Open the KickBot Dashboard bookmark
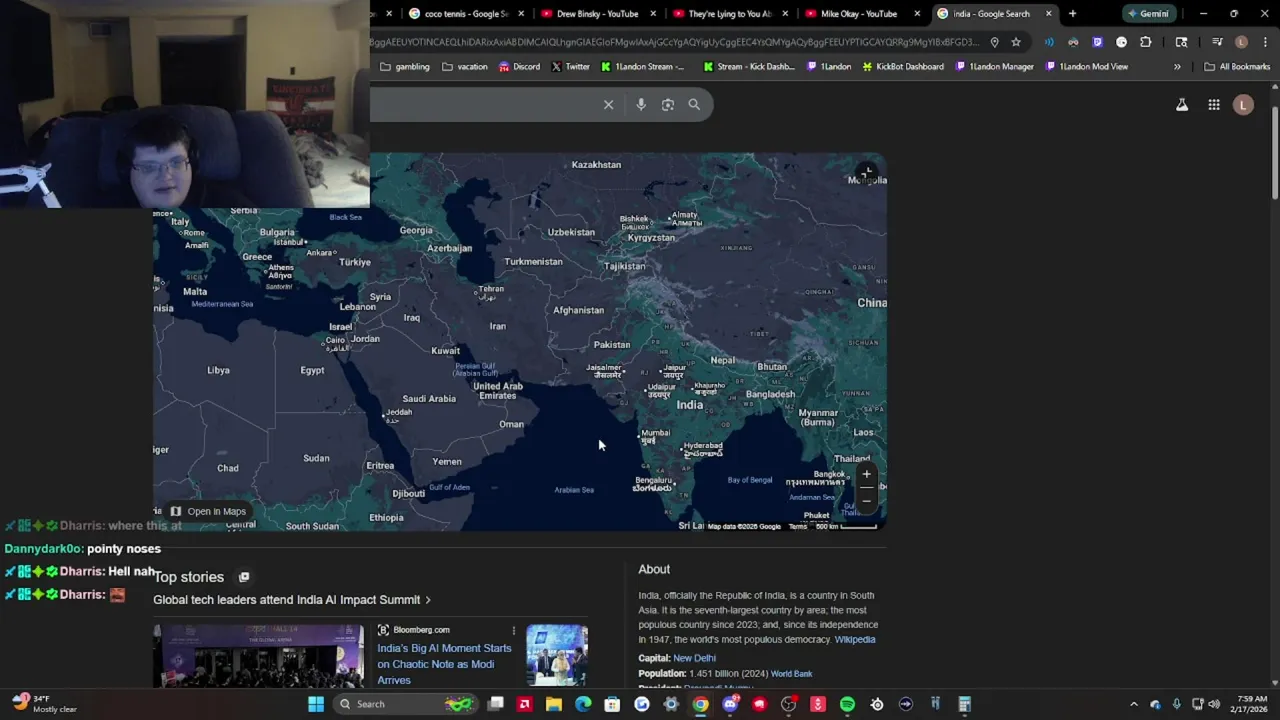The height and width of the screenshot is (720, 1280). [x=902, y=67]
